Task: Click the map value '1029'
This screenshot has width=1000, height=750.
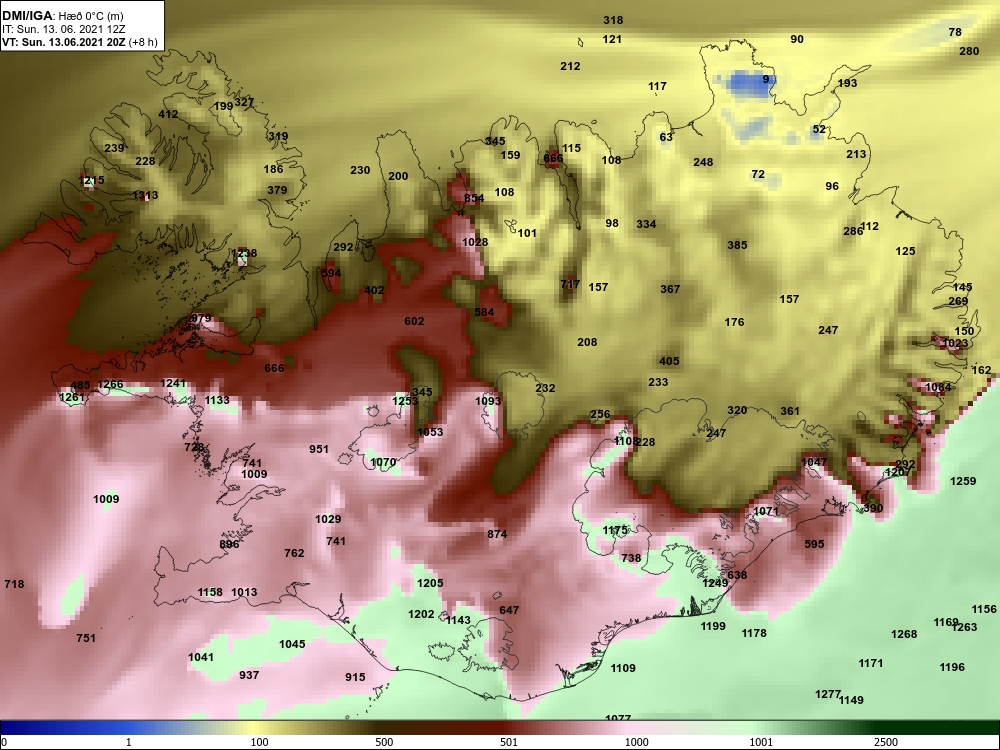Action: pyautogui.click(x=328, y=520)
